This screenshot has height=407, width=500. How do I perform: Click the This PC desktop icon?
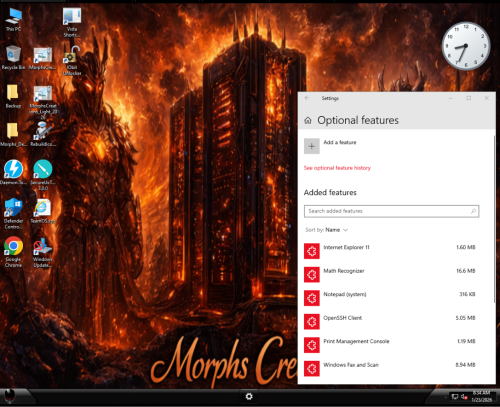[13, 20]
